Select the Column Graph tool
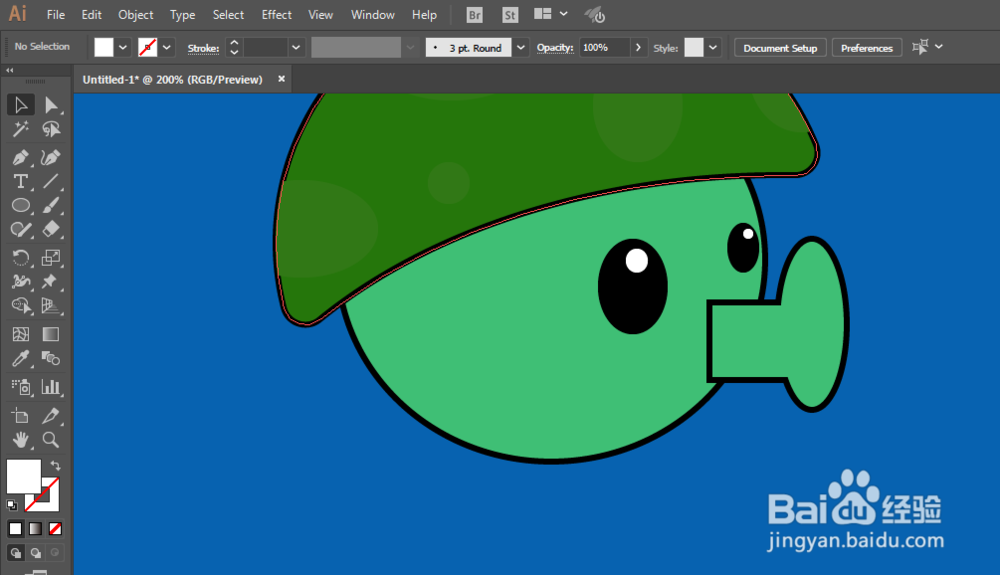1000x575 pixels. pos(50,386)
